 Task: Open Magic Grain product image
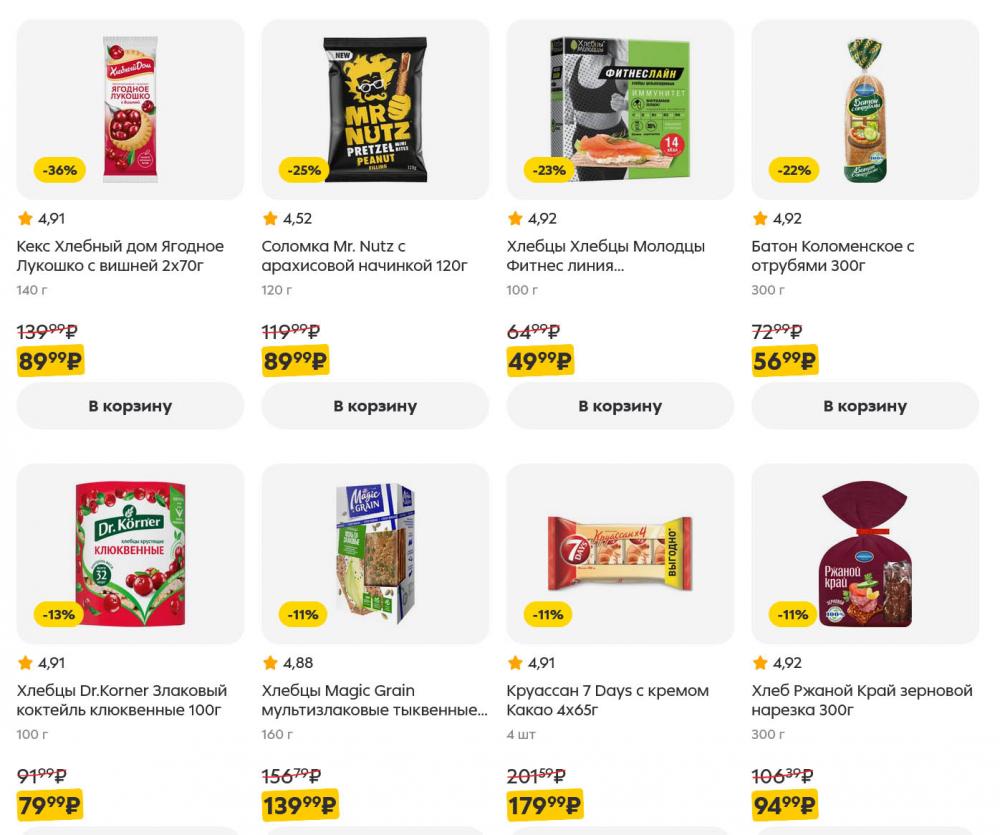click(375, 554)
